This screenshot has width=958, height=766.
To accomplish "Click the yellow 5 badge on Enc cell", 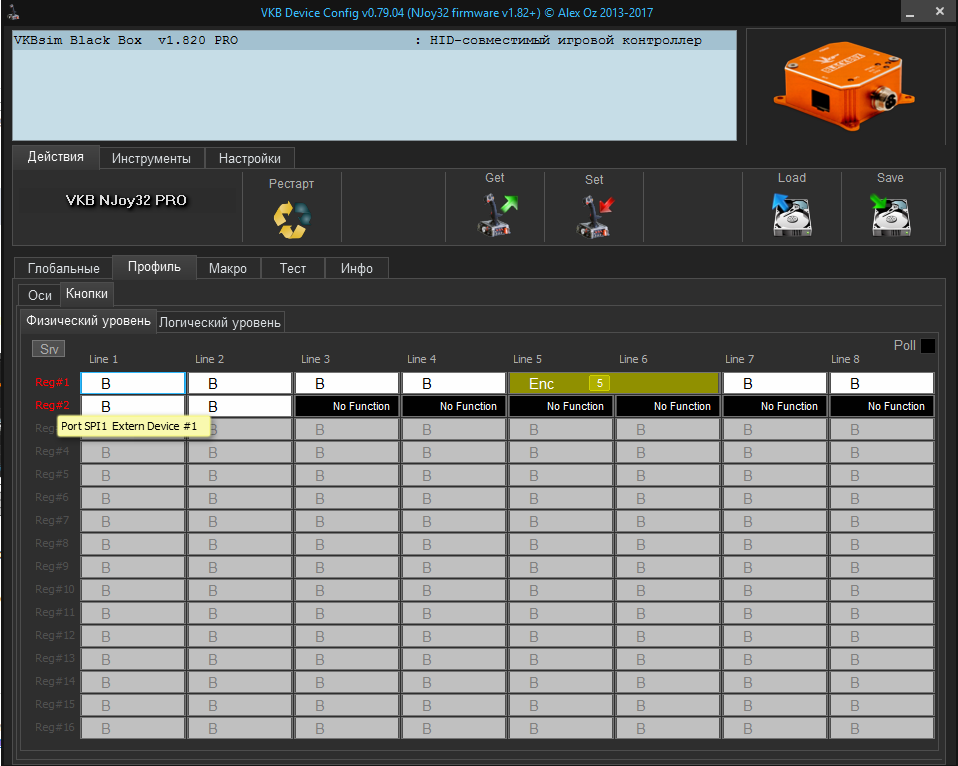I will [599, 383].
